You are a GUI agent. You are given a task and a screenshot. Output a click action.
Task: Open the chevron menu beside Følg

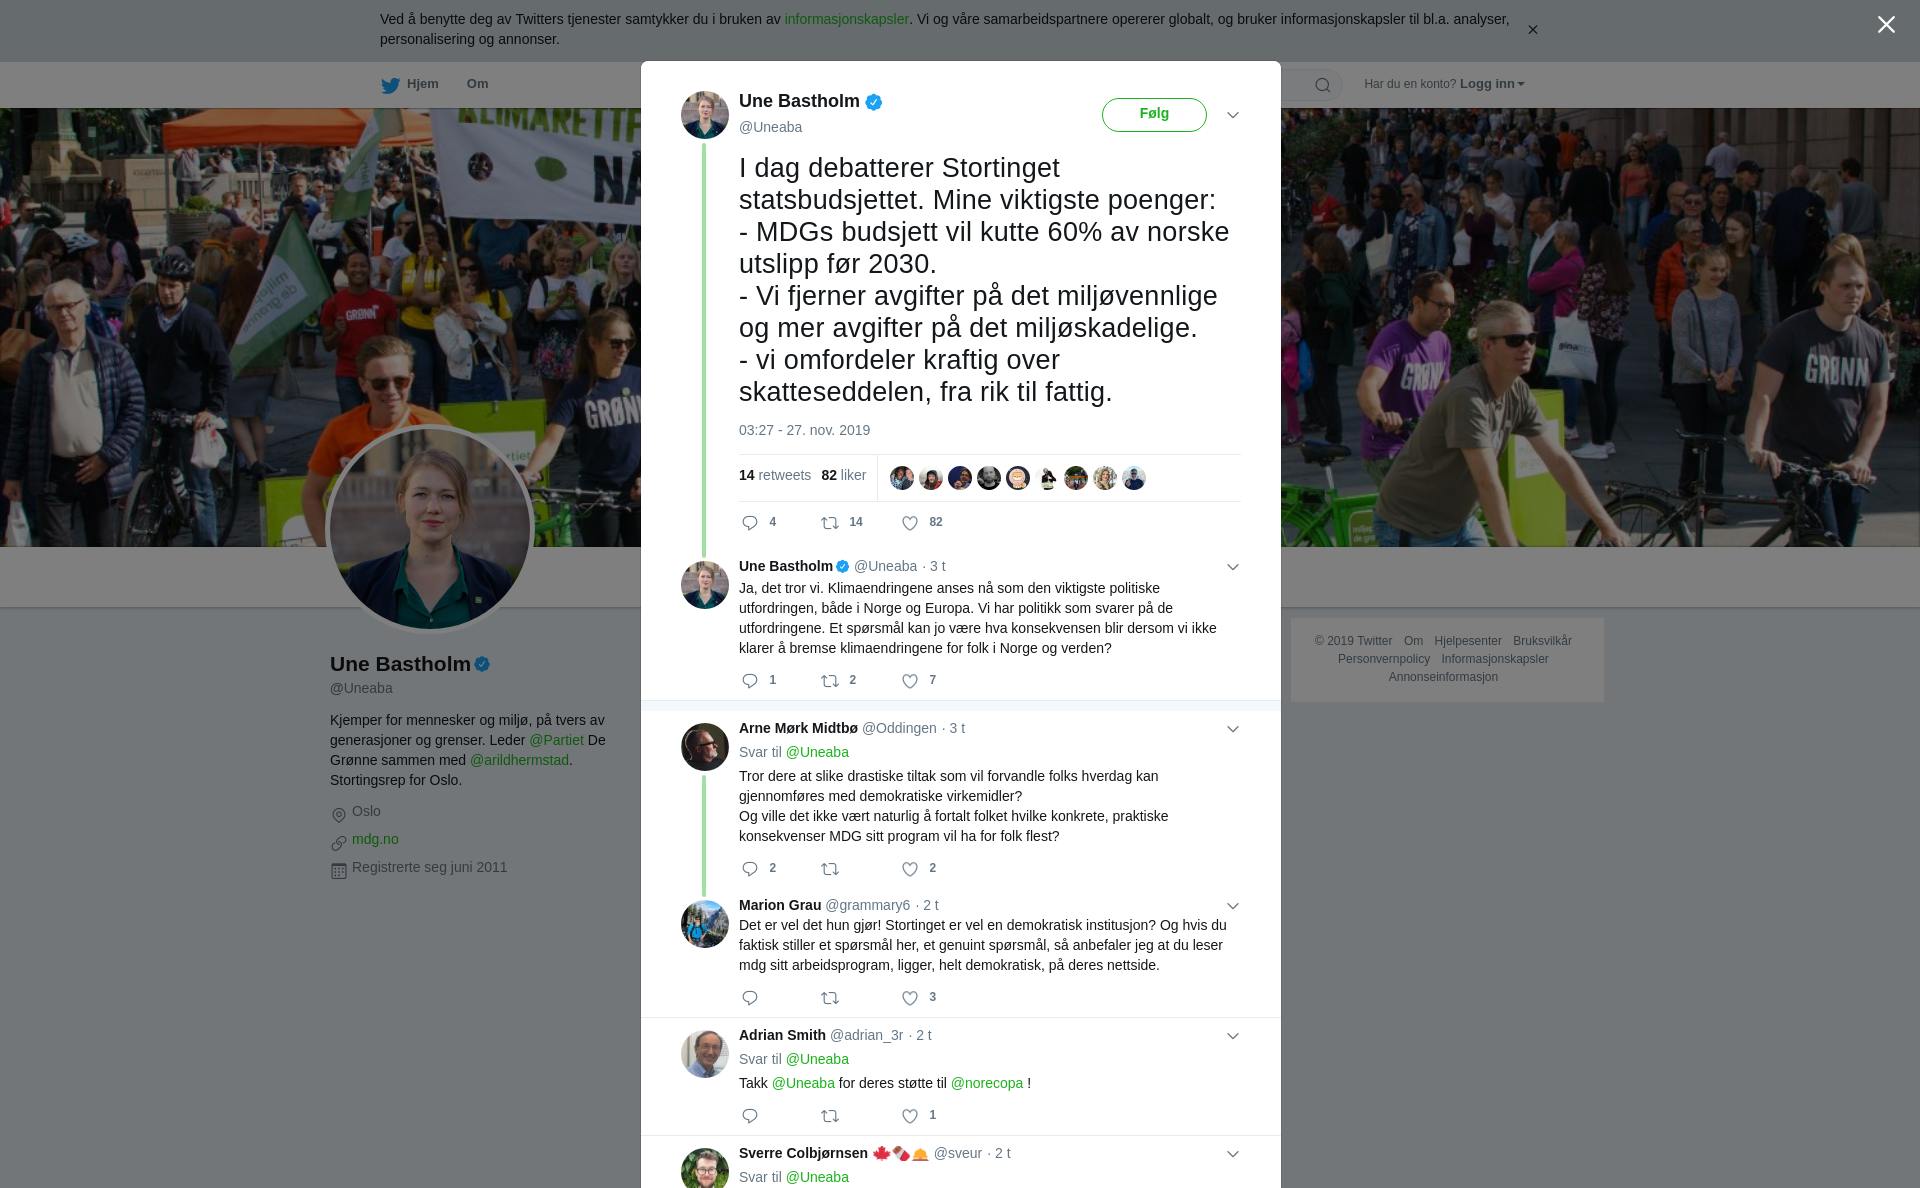[x=1233, y=115]
